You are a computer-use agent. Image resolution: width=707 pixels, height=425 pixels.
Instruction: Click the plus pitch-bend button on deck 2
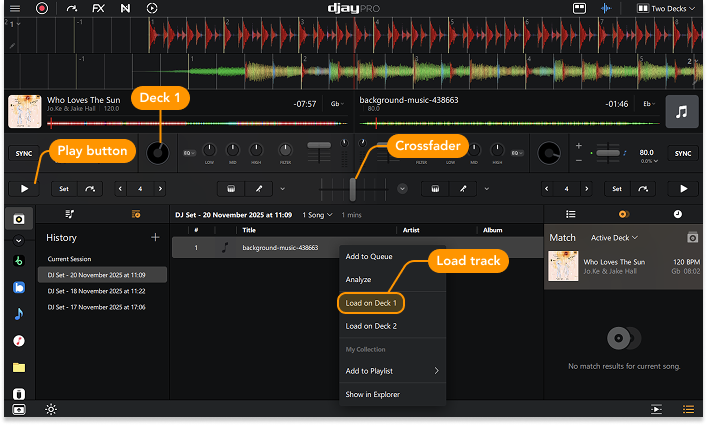[x=578, y=146]
